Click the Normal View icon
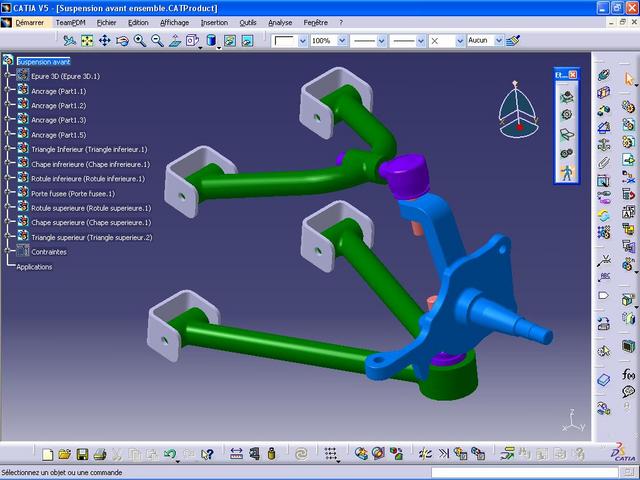The image size is (640, 480). click(175, 40)
